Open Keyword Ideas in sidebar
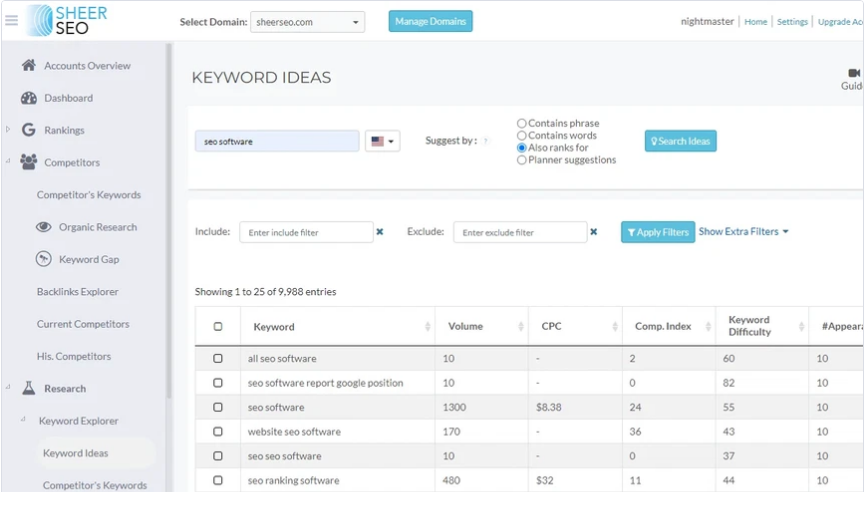The height and width of the screenshot is (515, 864). [75, 453]
